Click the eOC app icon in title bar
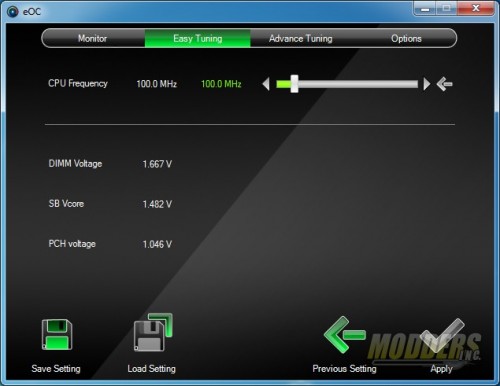This screenshot has height=386, width=500. click(x=13, y=12)
